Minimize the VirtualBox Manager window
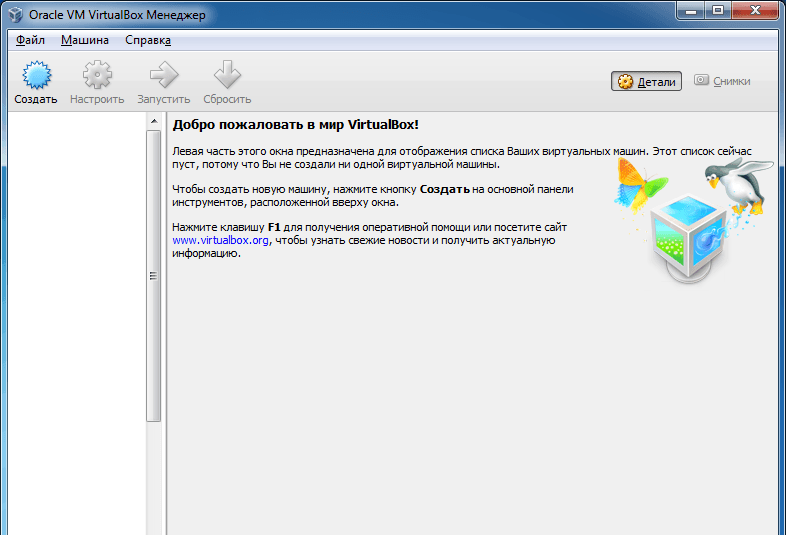The height and width of the screenshot is (535, 786). [691, 10]
